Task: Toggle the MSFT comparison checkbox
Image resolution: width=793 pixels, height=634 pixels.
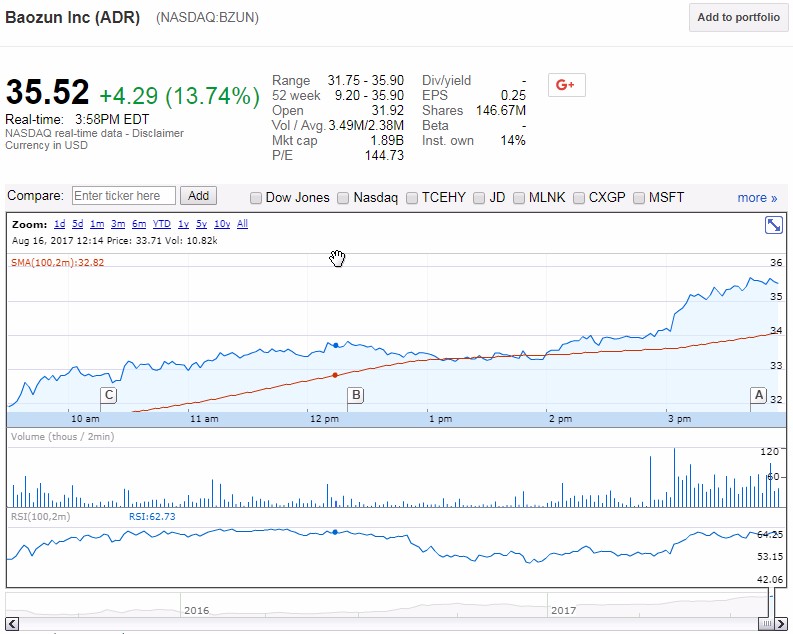Action: click(639, 198)
